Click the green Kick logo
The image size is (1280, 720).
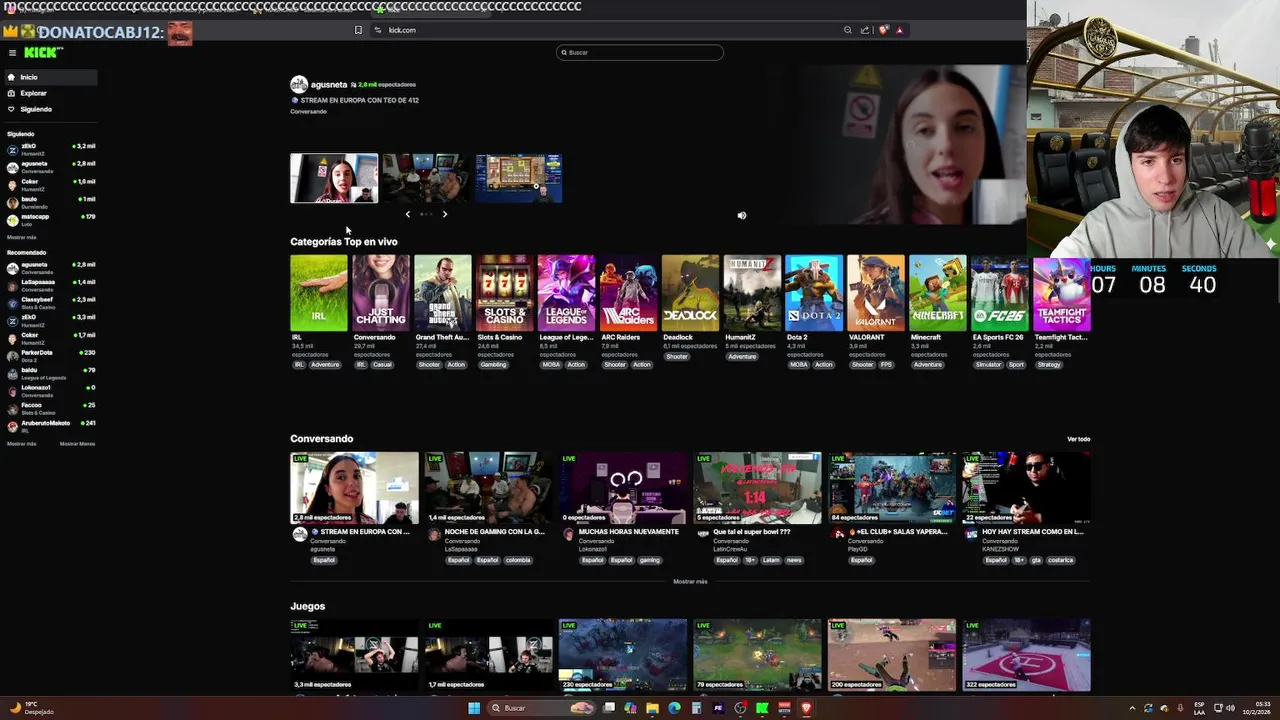pyautogui.click(x=42, y=52)
